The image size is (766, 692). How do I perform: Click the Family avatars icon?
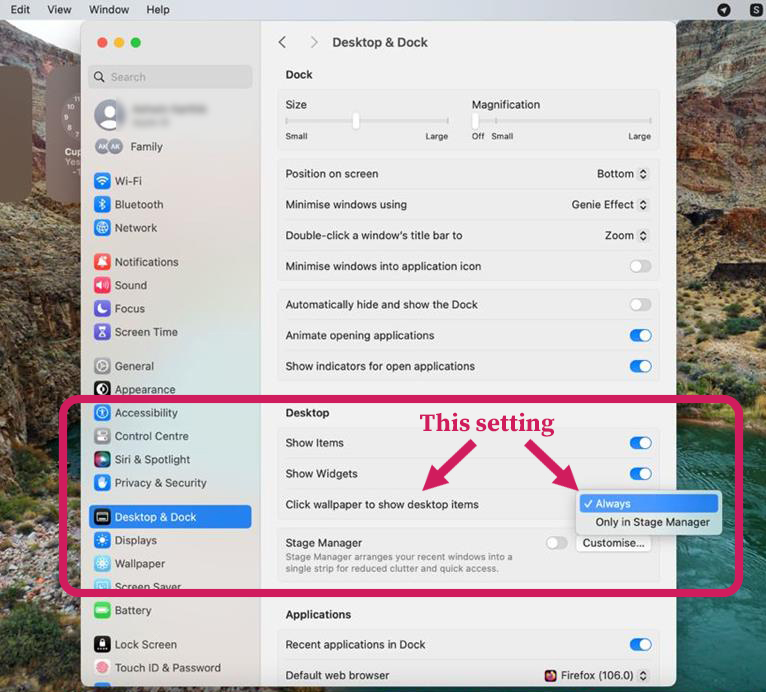coord(108,147)
